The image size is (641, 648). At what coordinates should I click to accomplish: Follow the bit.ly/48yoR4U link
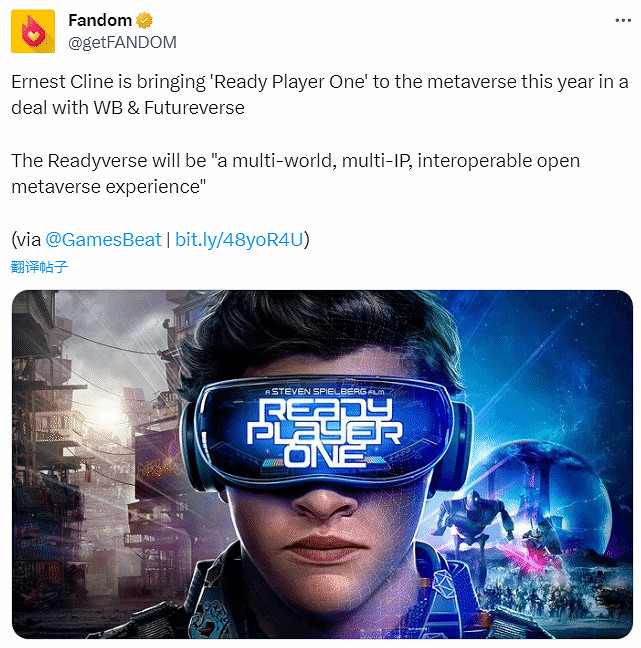coord(240,240)
